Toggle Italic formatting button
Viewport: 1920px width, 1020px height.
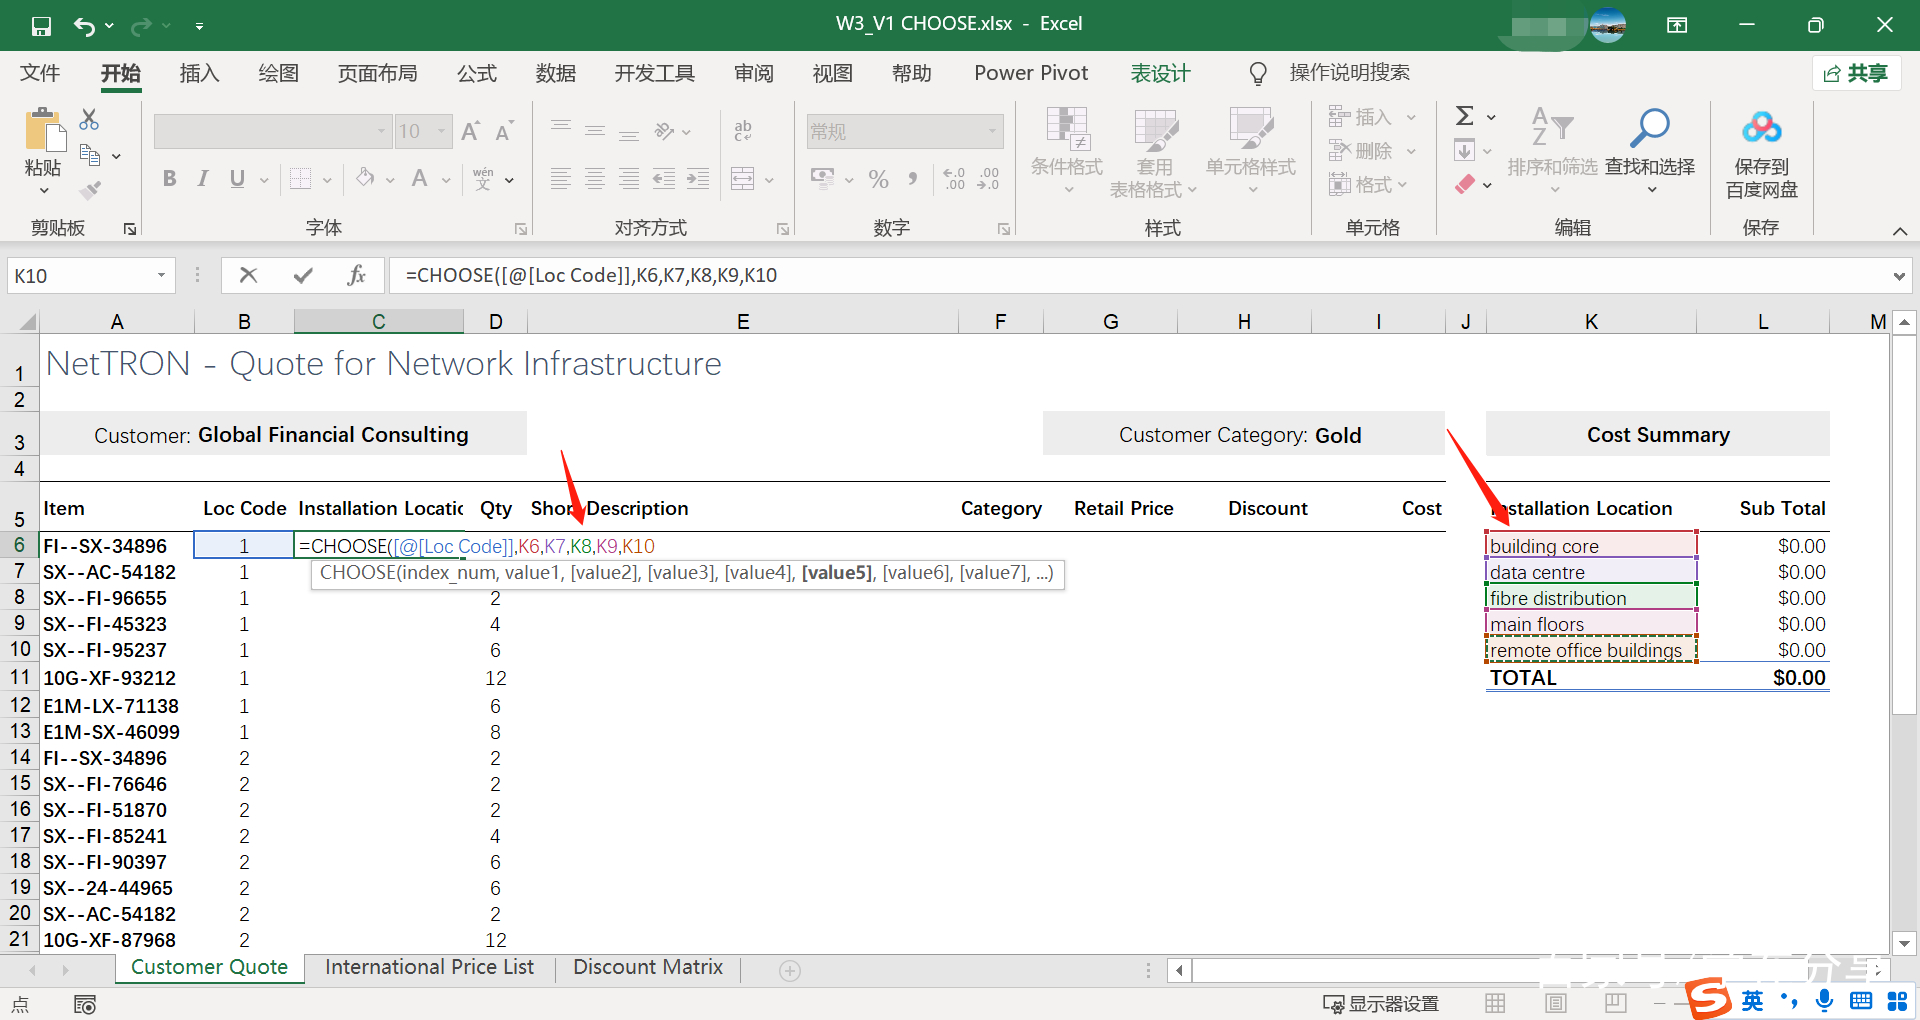click(203, 179)
